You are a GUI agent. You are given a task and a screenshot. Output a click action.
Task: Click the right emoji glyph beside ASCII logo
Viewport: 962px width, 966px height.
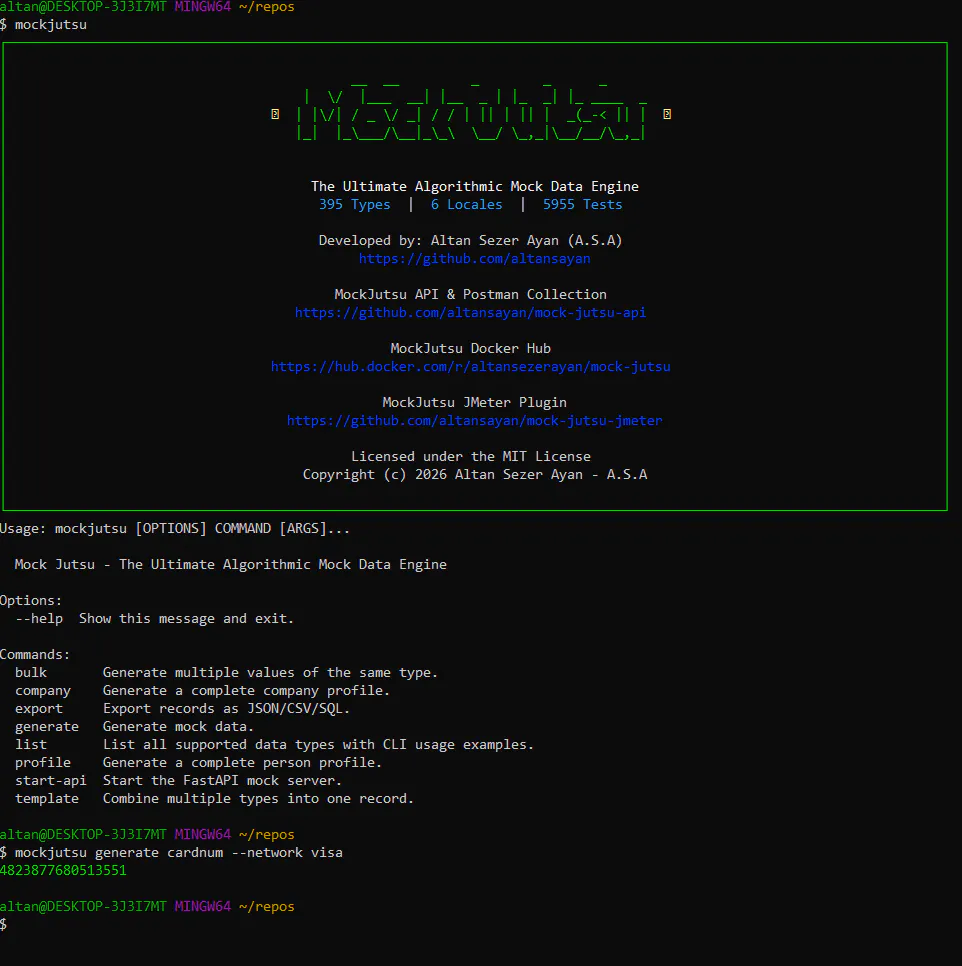point(667,114)
